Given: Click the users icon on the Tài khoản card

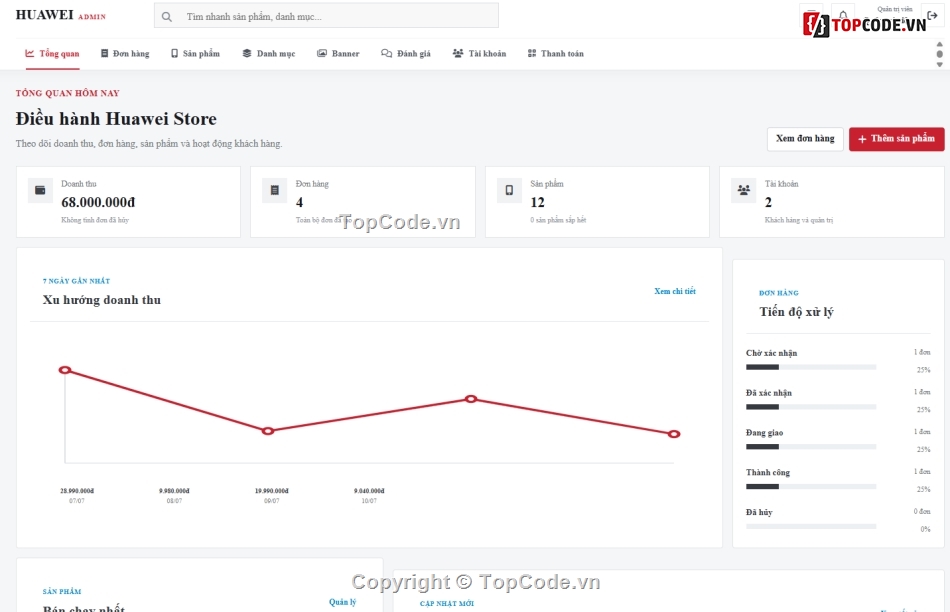Looking at the screenshot, I should [x=743, y=190].
